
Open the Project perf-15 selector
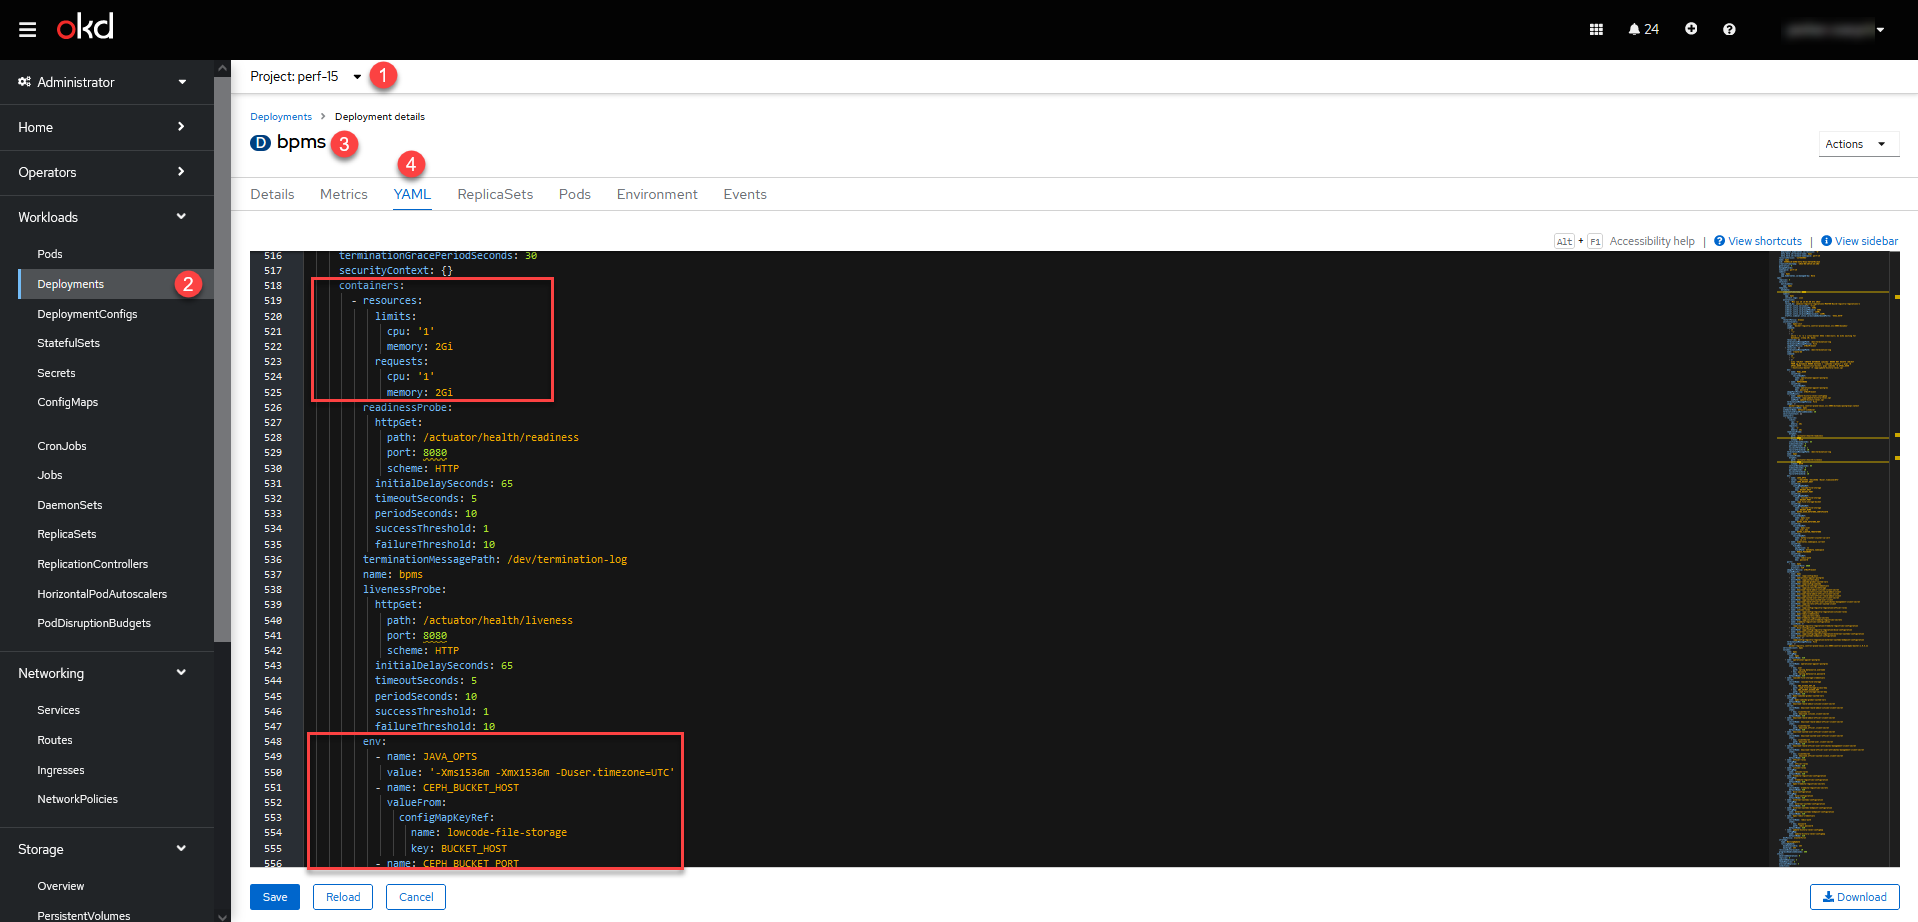click(x=305, y=76)
